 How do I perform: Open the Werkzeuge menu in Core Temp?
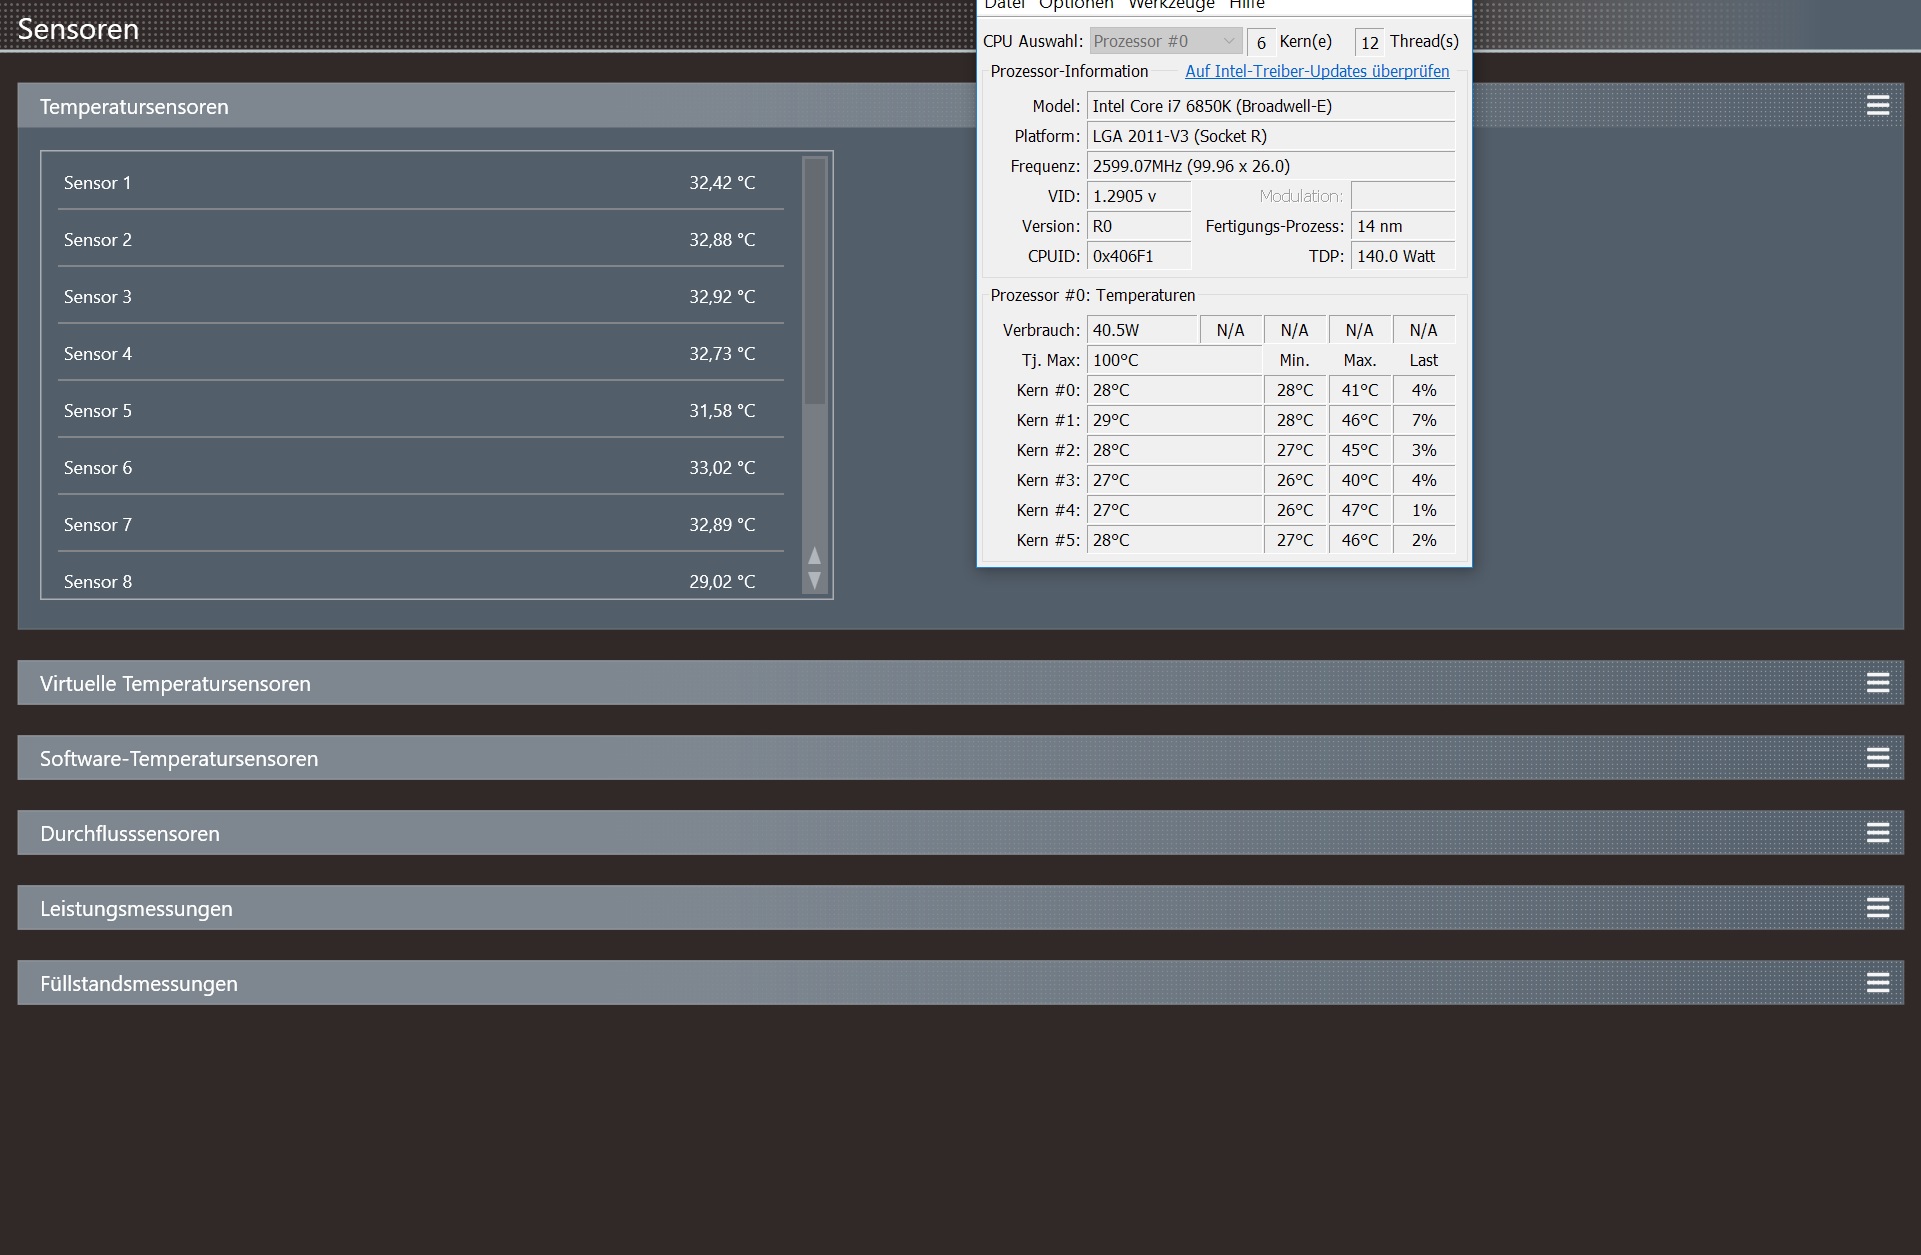pos(1170,5)
